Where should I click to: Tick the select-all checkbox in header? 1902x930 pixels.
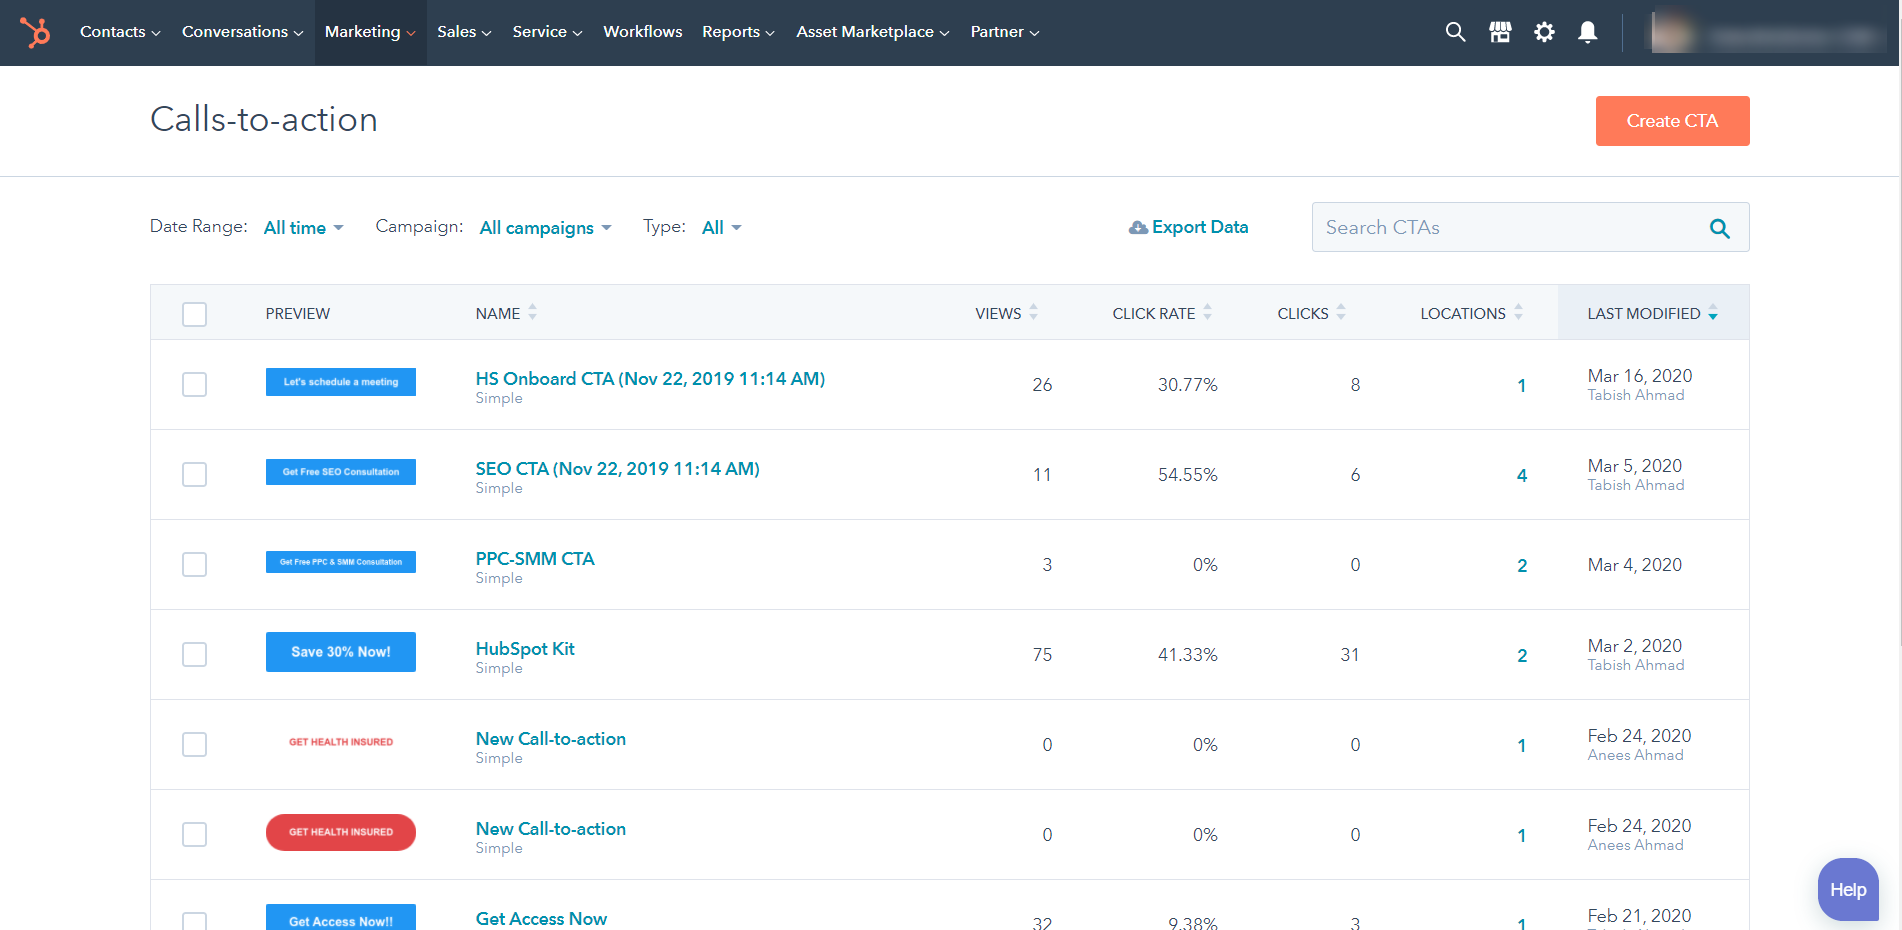[195, 314]
